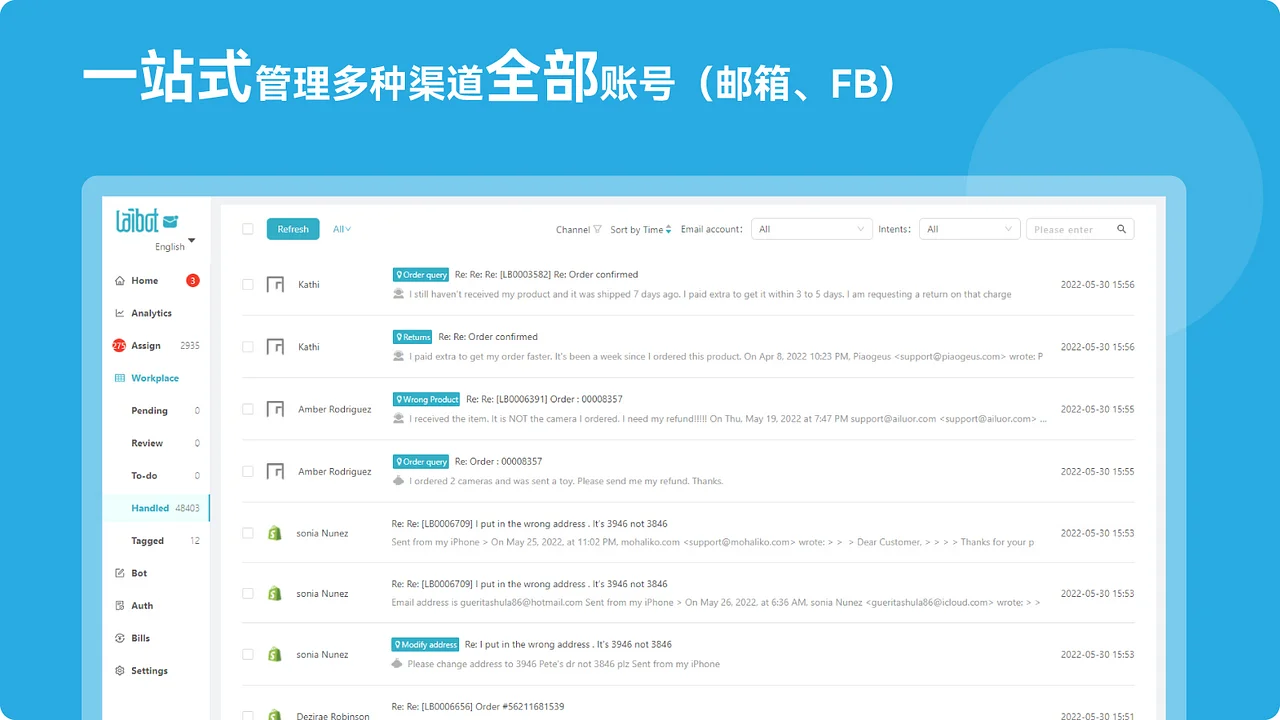Open the Tagged view in the sidebar
The width and height of the screenshot is (1280, 720).
pos(147,540)
